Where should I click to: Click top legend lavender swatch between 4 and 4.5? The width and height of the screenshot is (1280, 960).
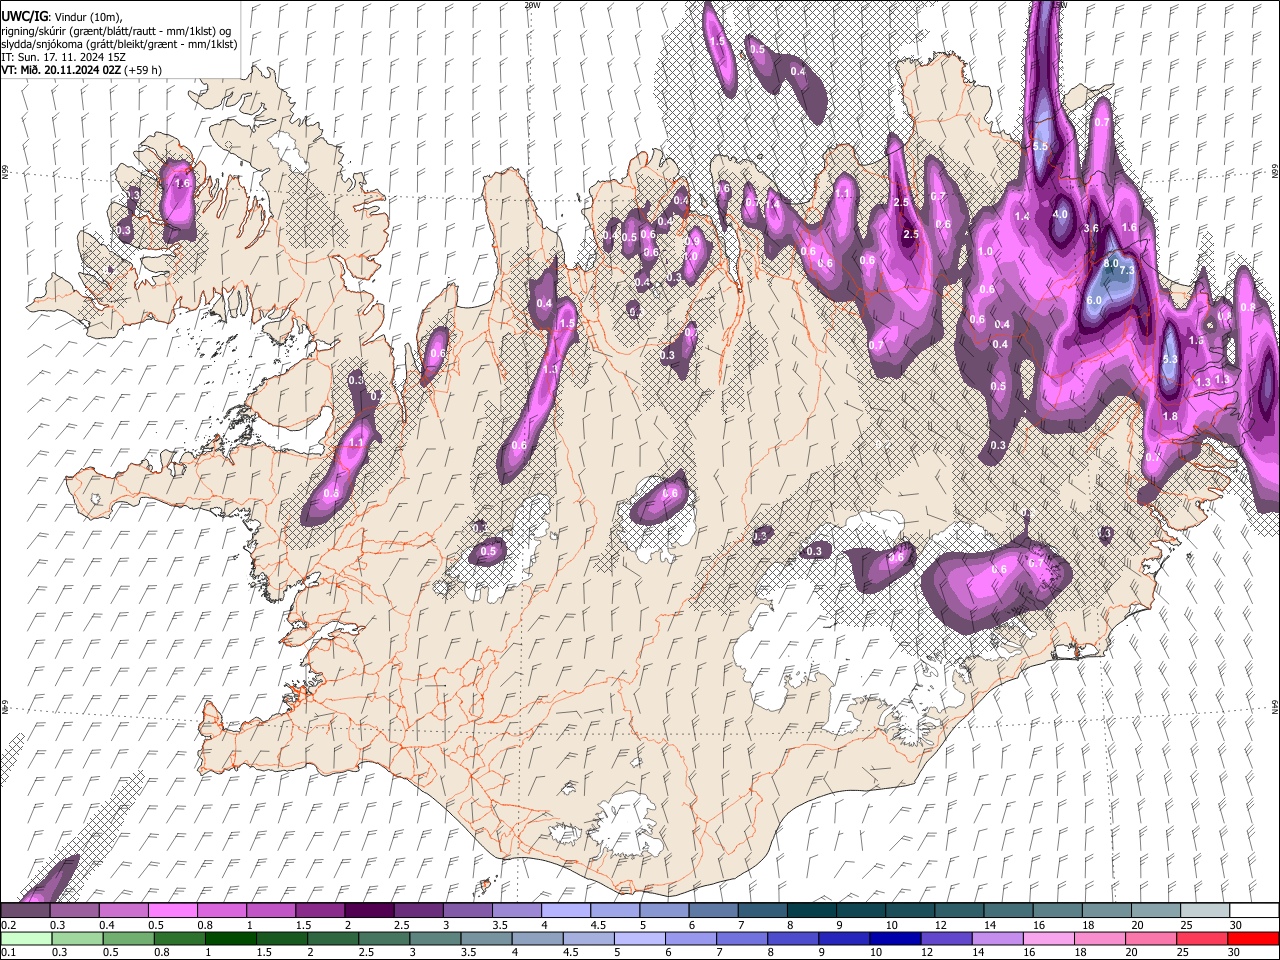(x=566, y=910)
